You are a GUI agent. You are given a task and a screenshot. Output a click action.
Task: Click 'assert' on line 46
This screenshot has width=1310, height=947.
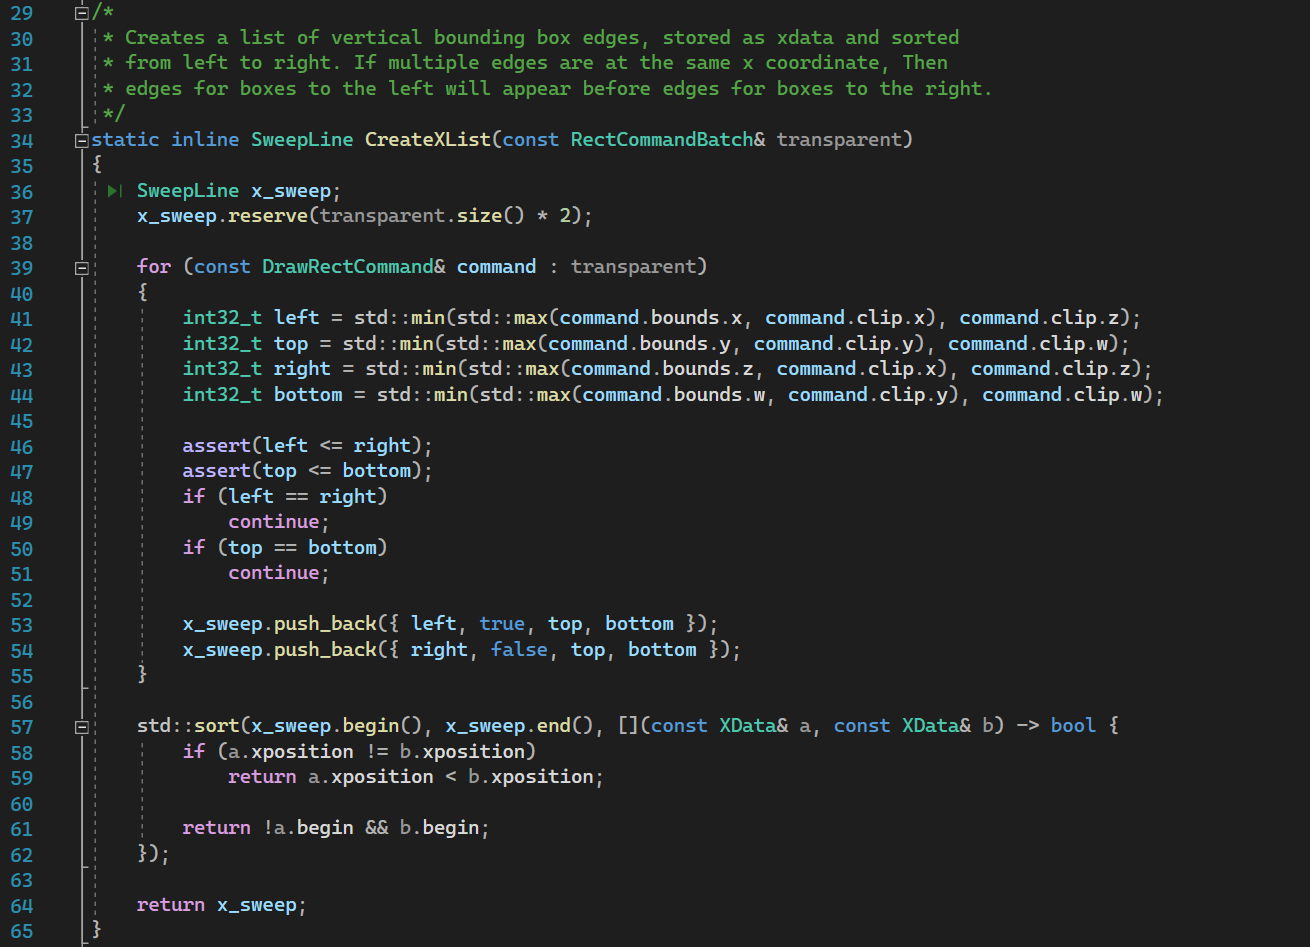(217, 446)
